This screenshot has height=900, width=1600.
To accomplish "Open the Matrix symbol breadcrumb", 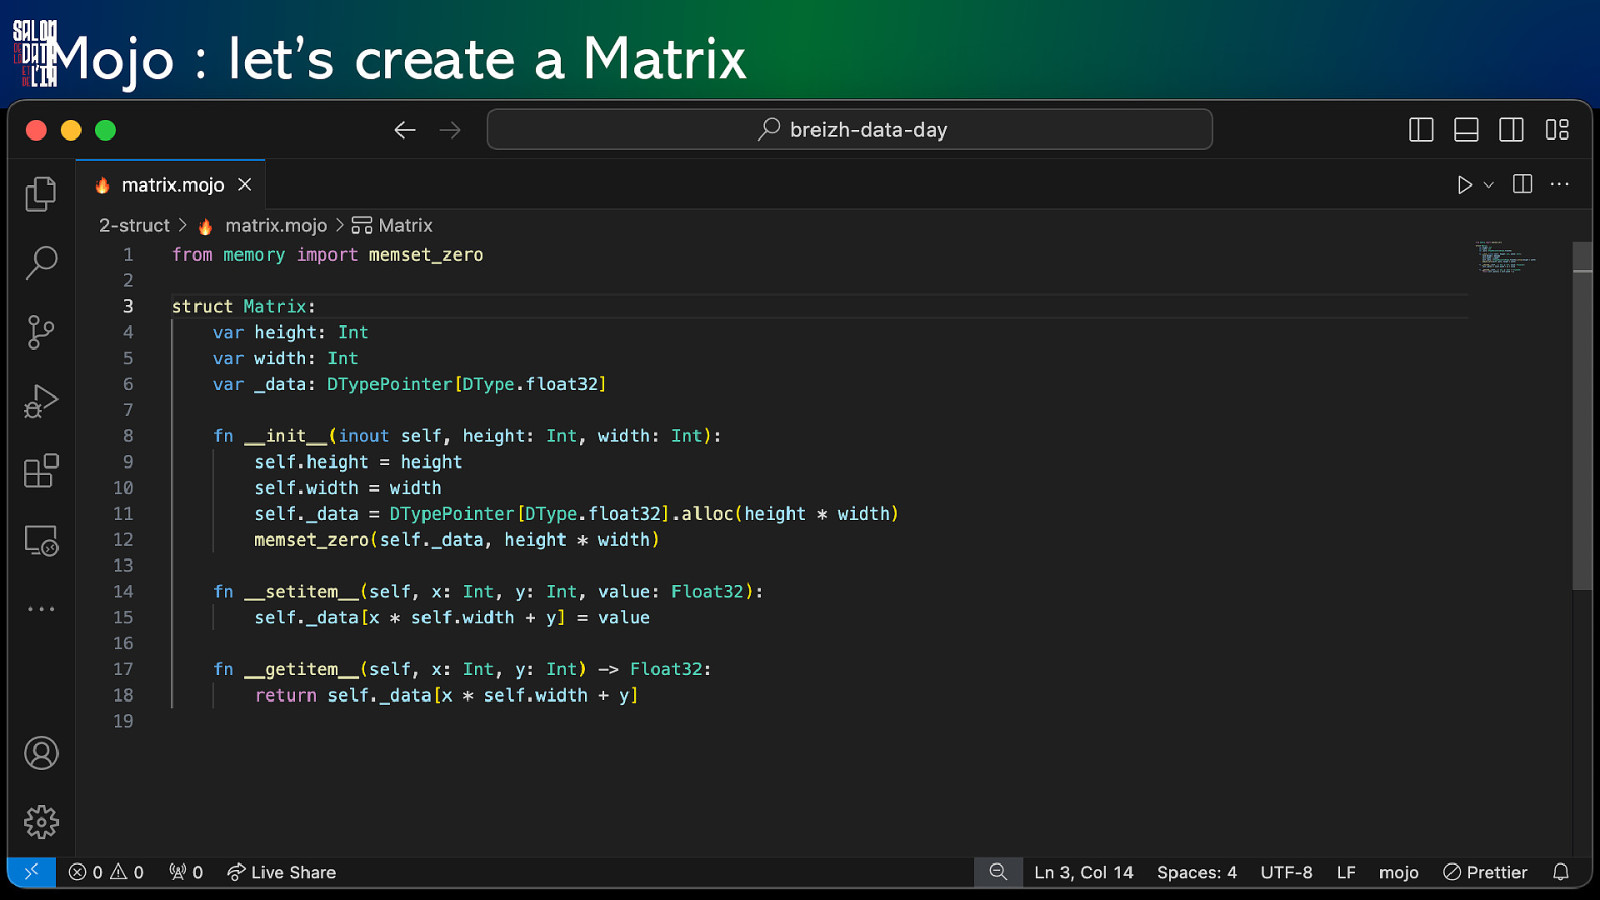I will (x=392, y=226).
